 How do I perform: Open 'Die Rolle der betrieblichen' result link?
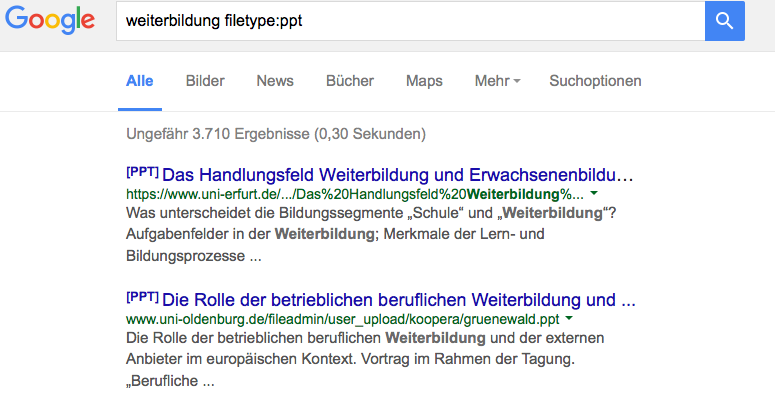pos(398,300)
